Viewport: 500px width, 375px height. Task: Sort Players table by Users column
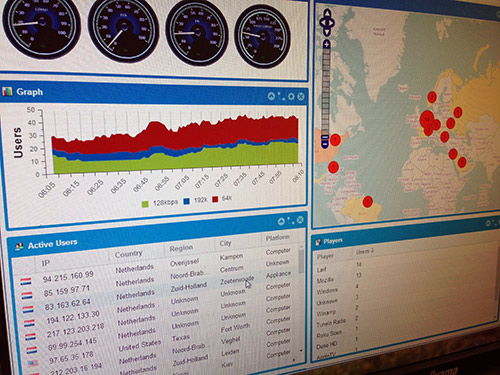pyautogui.click(x=365, y=252)
